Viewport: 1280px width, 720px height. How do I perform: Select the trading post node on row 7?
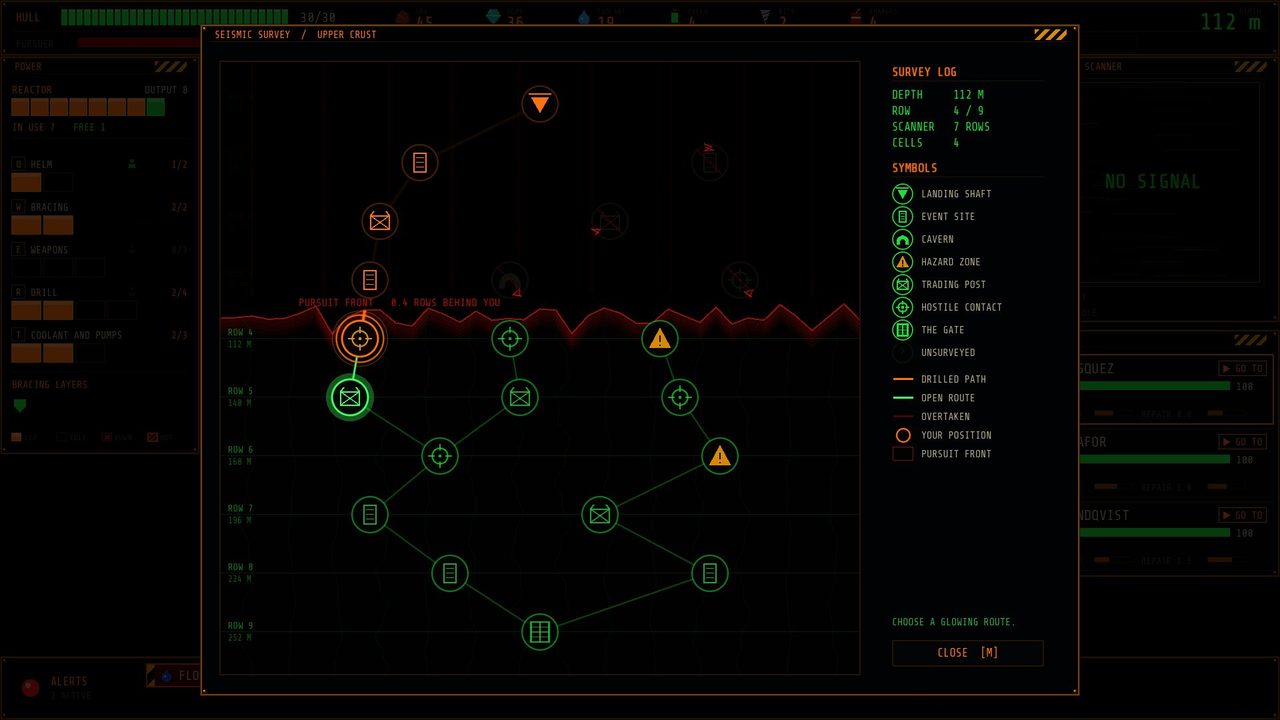600,514
